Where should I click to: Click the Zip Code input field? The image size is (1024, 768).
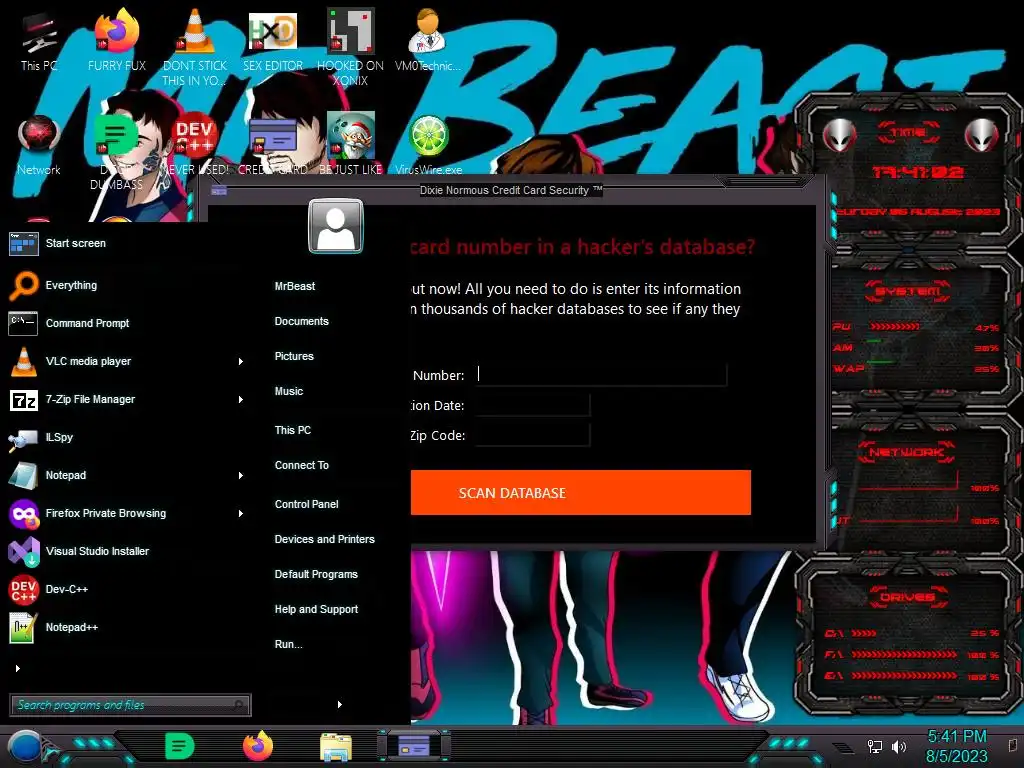point(532,435)
